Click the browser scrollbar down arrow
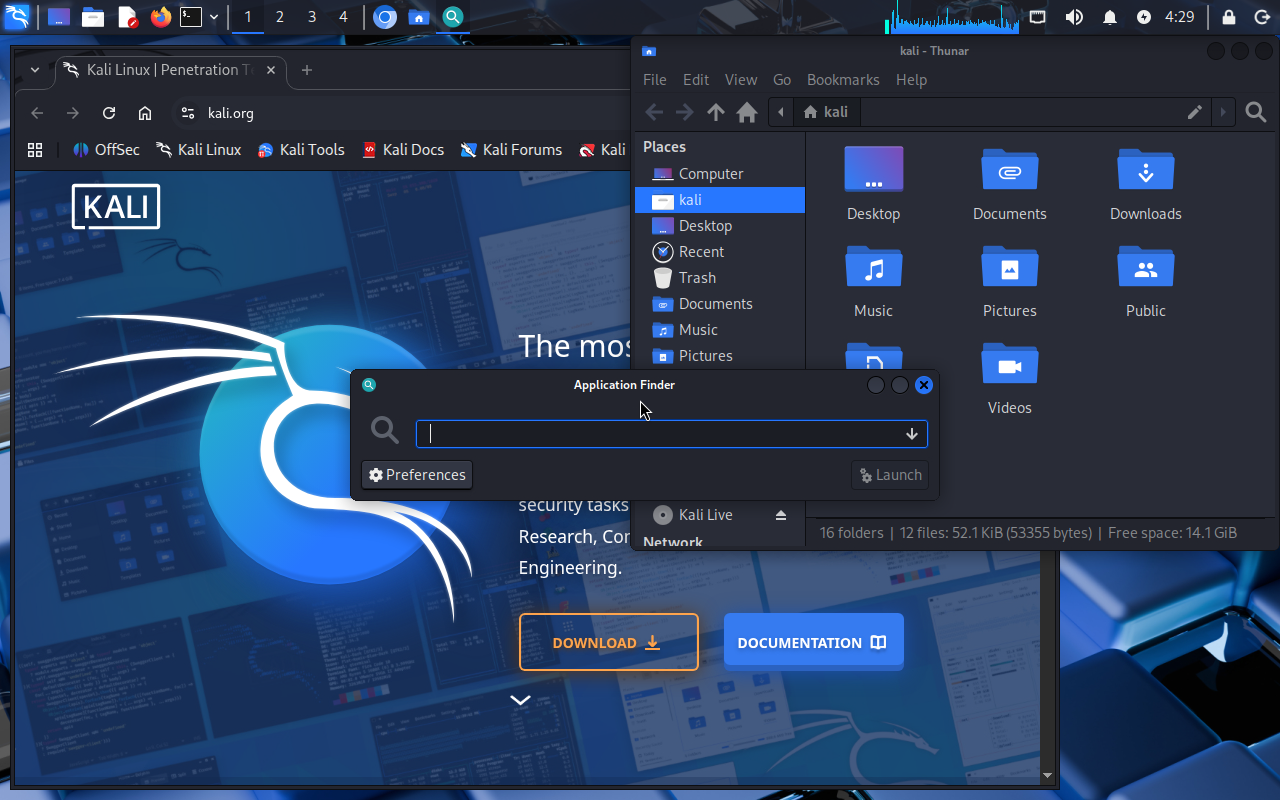The width and height of the screenshot is (1280, 800). [1048, 775]
